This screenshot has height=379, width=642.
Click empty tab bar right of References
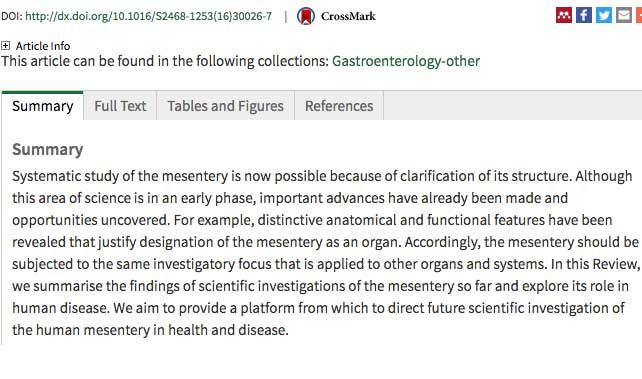[x=513, y=106]
